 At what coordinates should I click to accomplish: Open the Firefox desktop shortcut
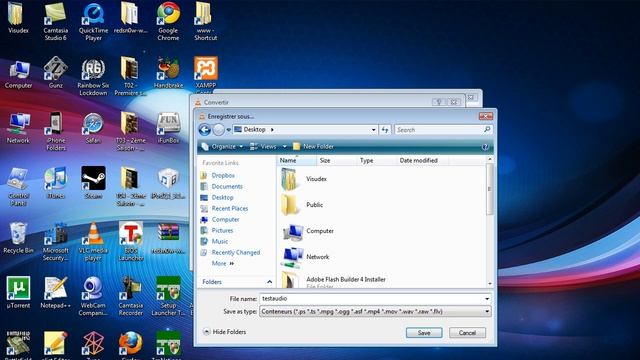click(131, 345)
